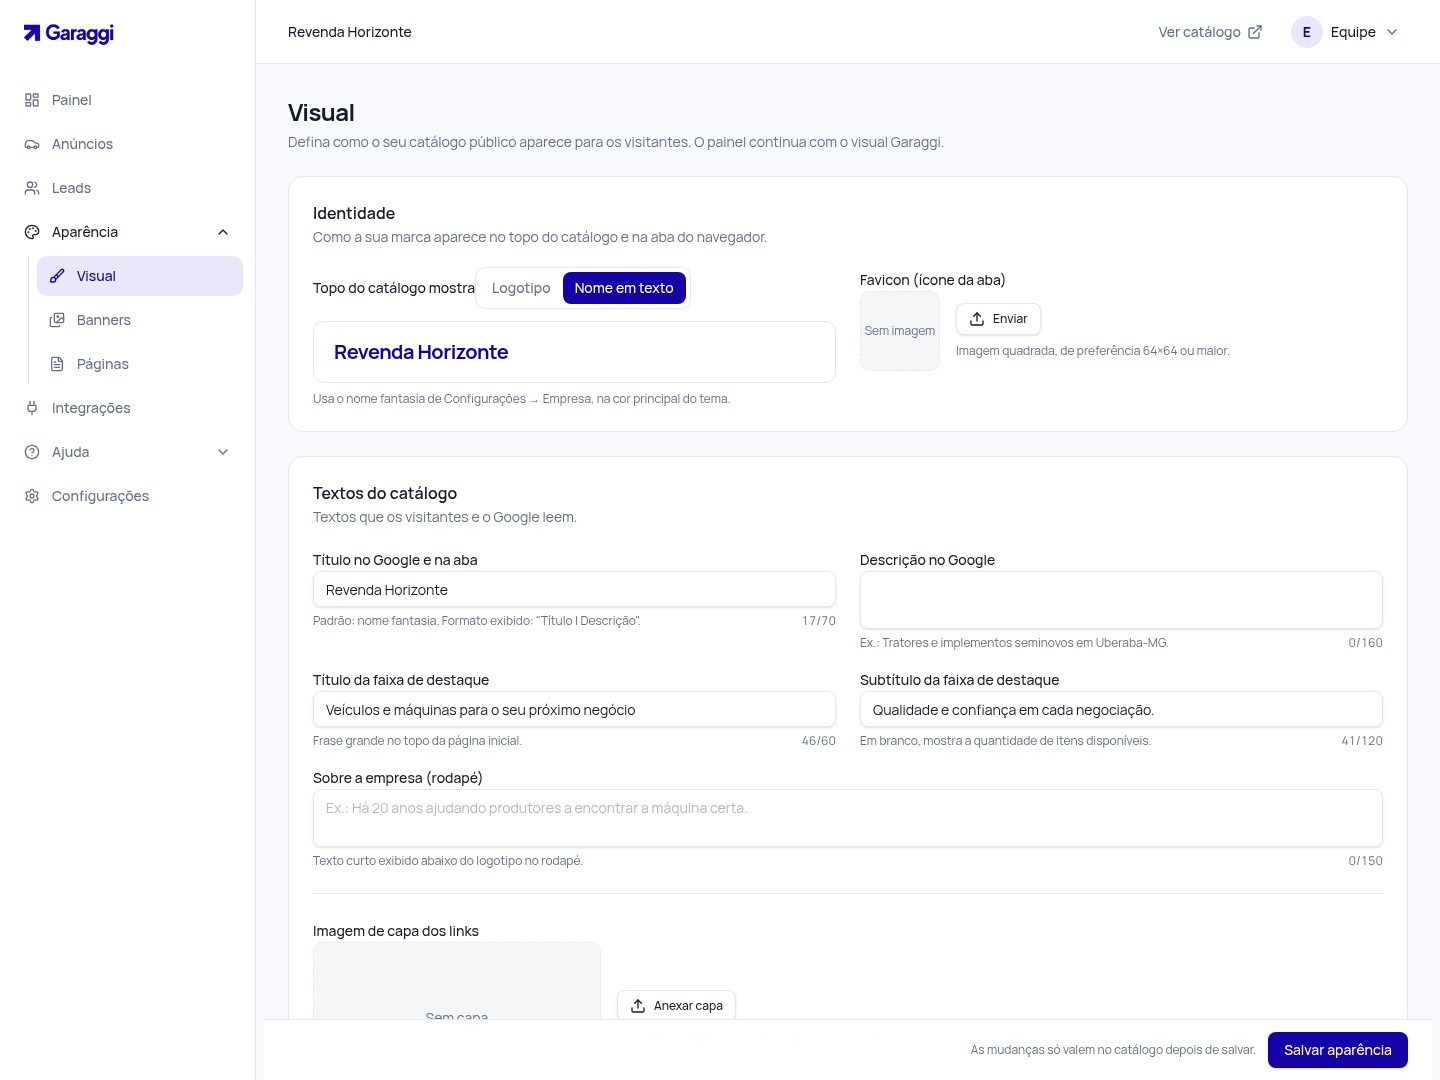Click the Garaggi logo

coord(68,33)
